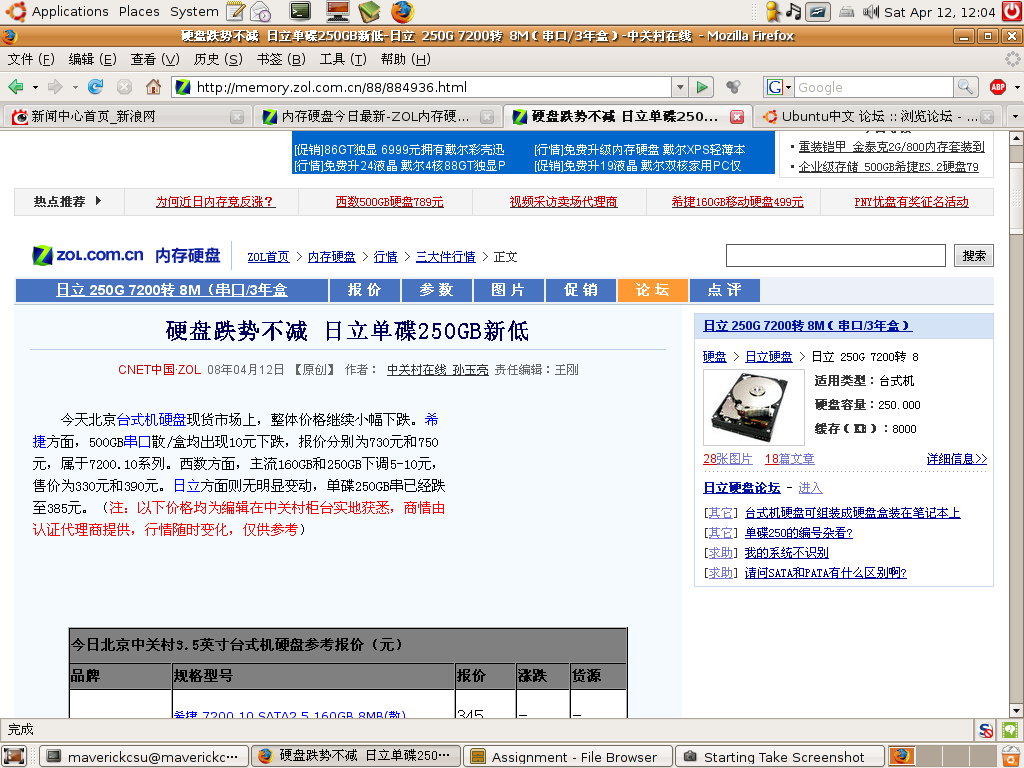Viewport: 1024px width, 768px height.
Task: Click the red shutdown power icon
Action: (x=1012, y=11)
